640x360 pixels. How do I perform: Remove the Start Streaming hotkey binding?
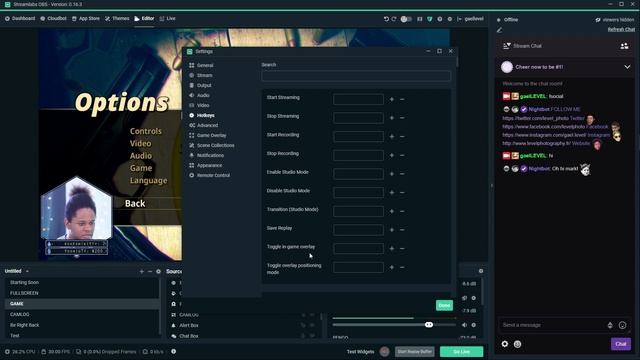[402, 99]
